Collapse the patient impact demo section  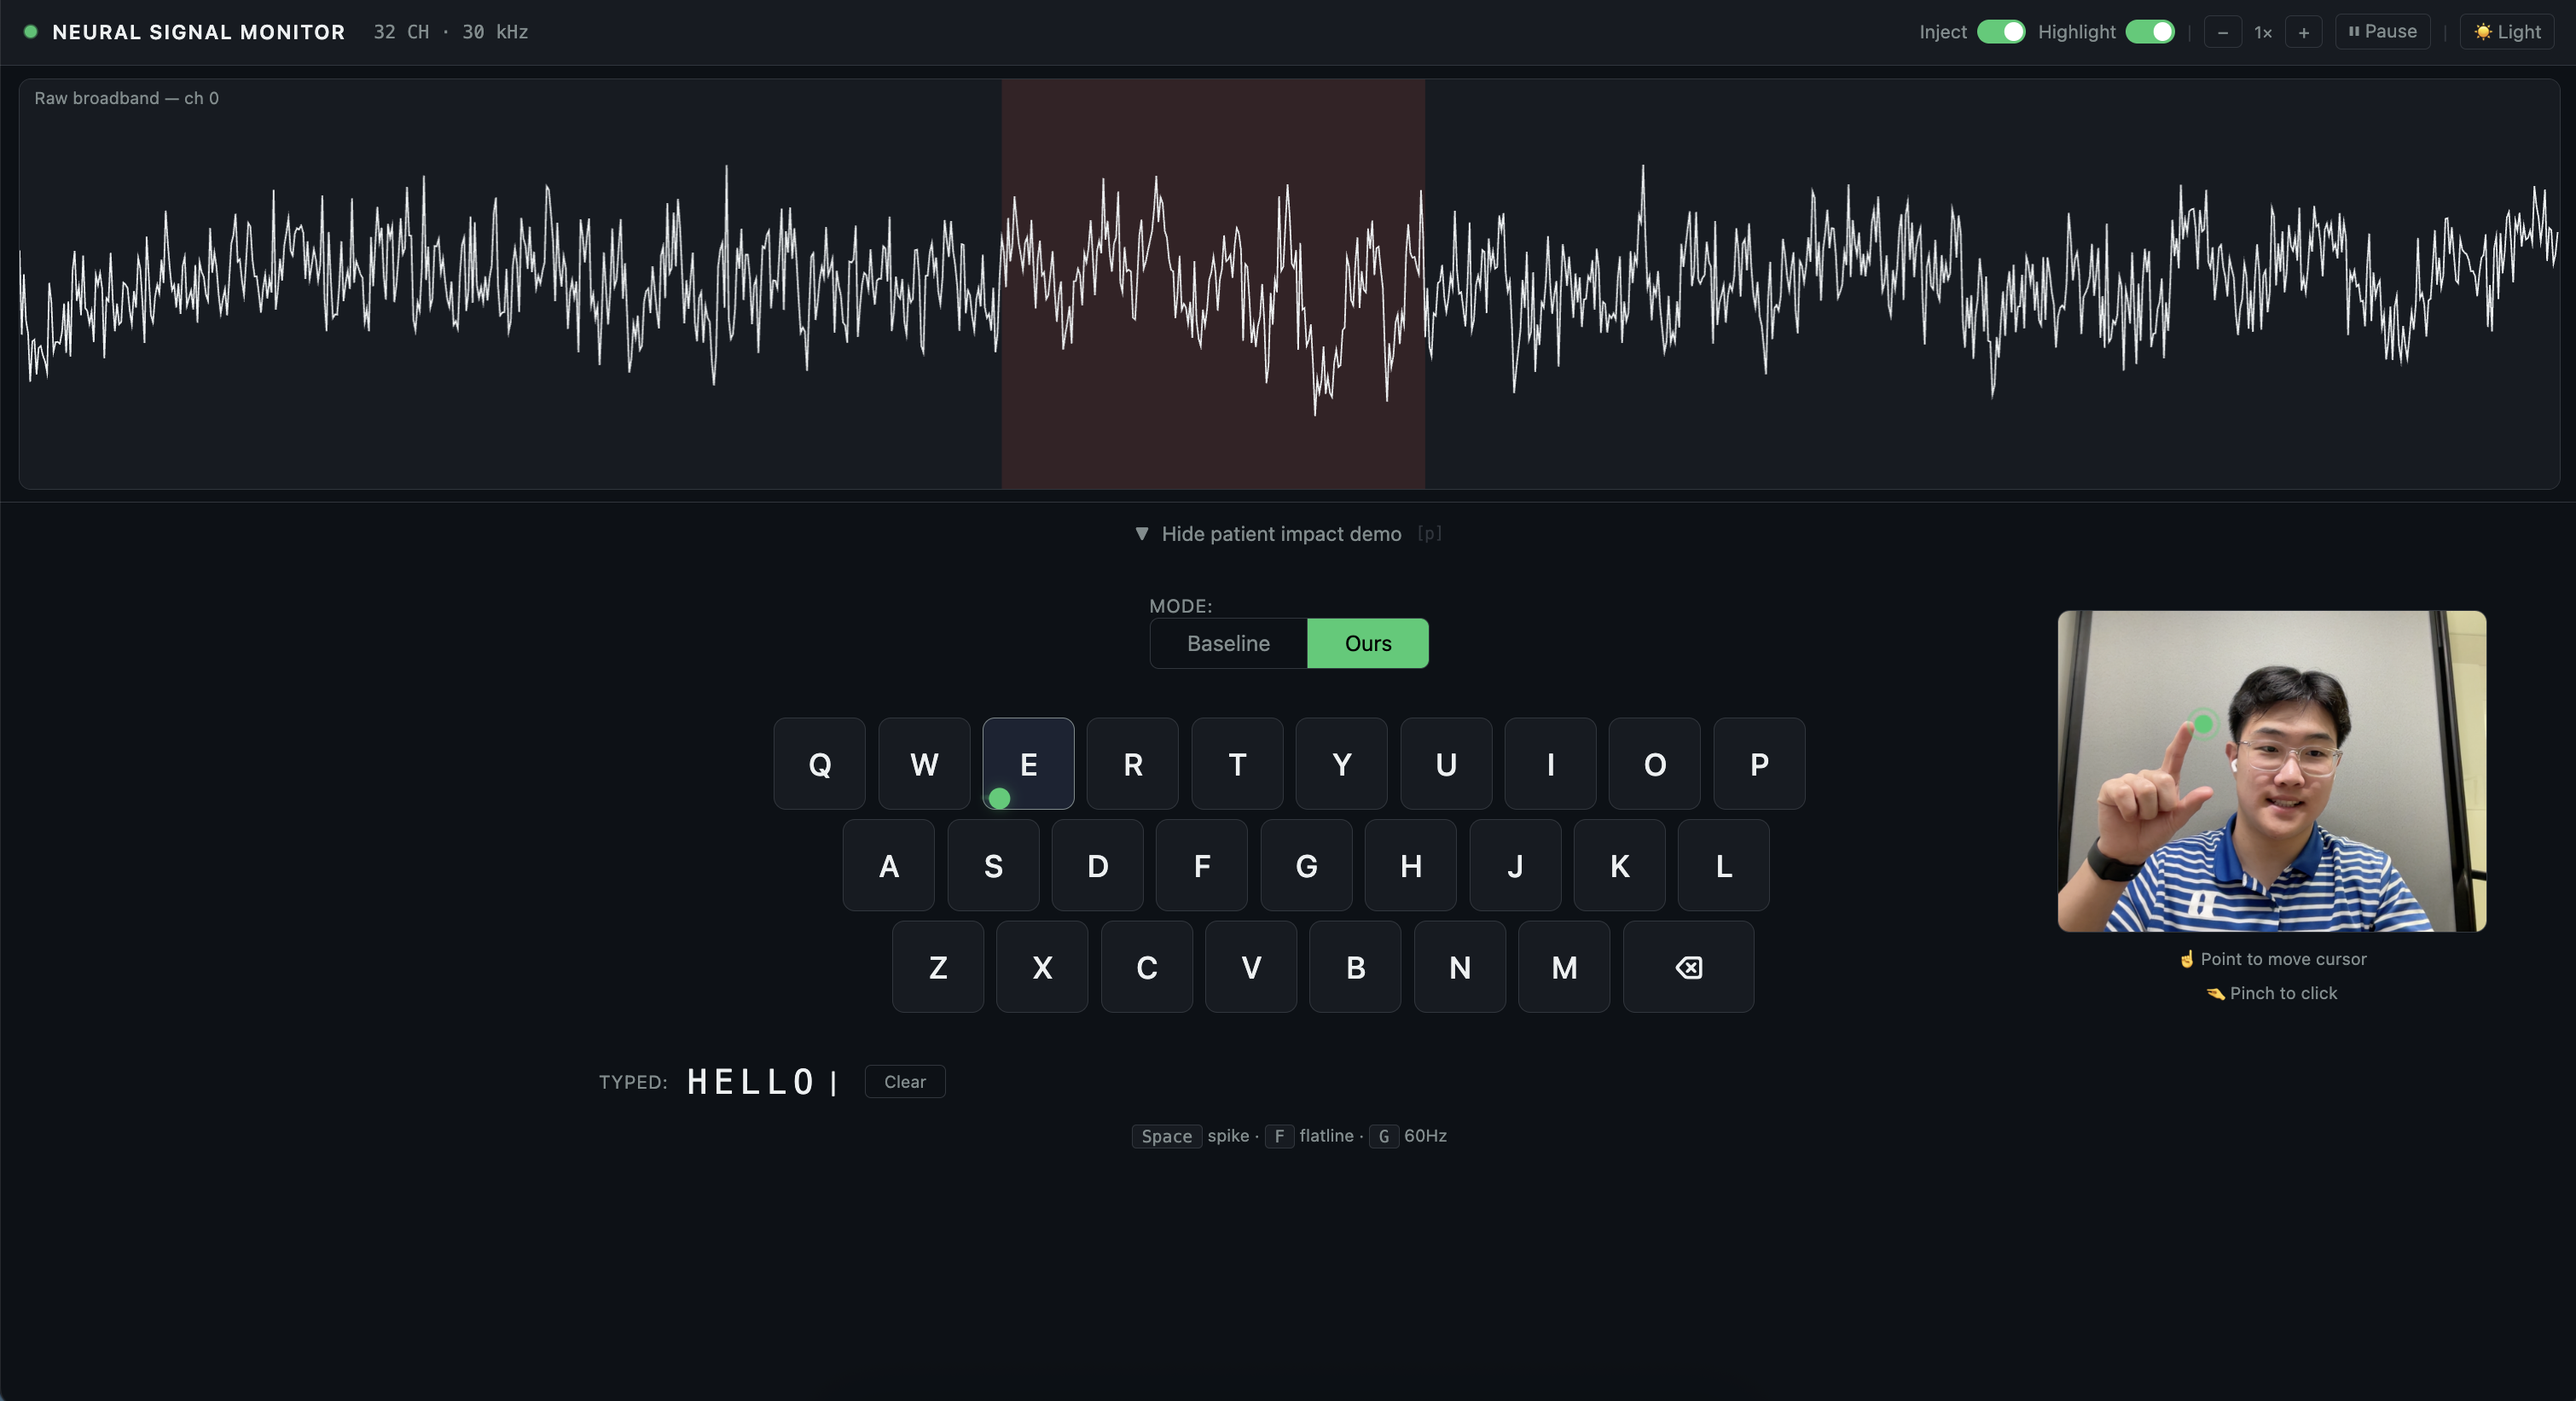1281,534
